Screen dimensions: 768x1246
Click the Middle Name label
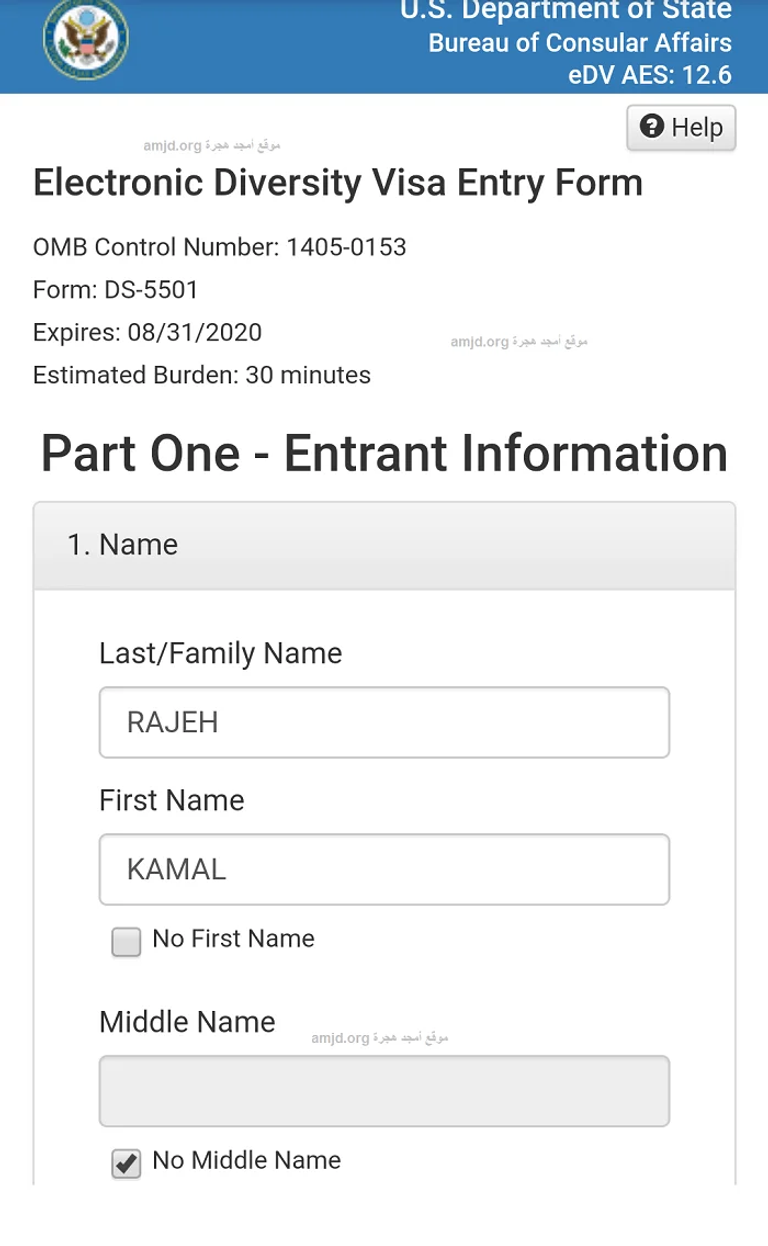pos(187,1022)
